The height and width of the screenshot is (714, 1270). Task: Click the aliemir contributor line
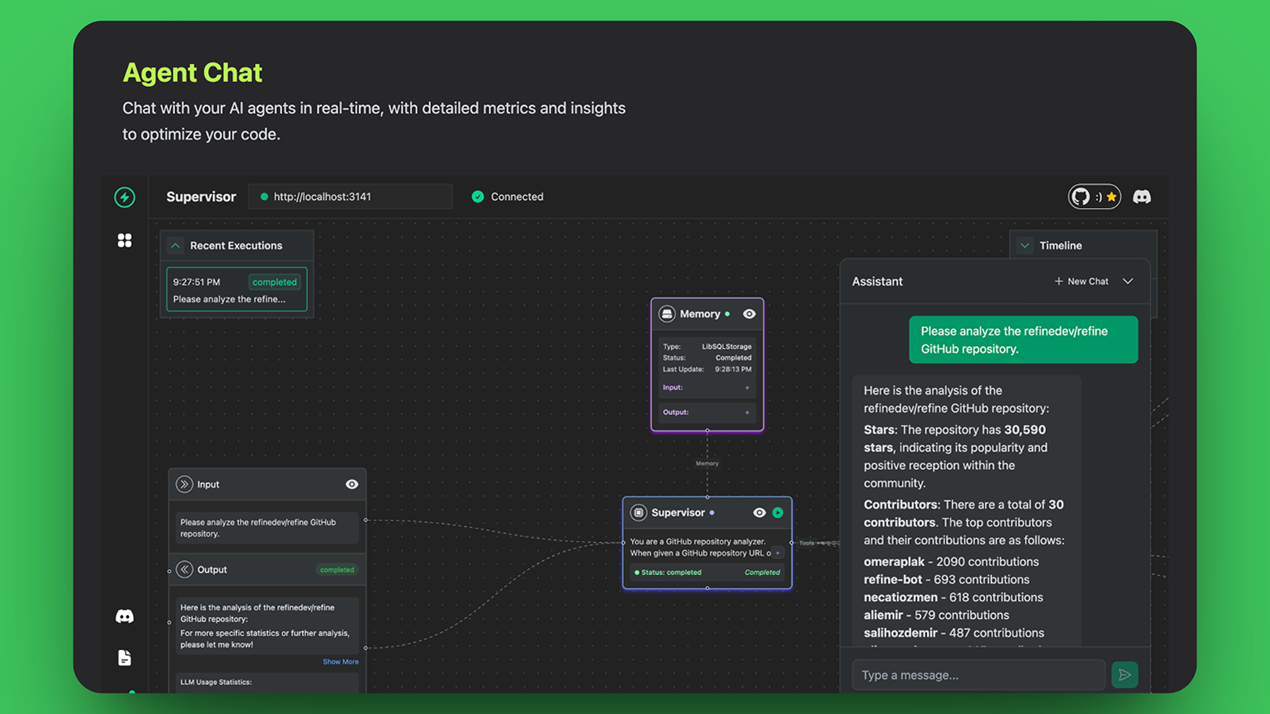[x=936, y=616]
